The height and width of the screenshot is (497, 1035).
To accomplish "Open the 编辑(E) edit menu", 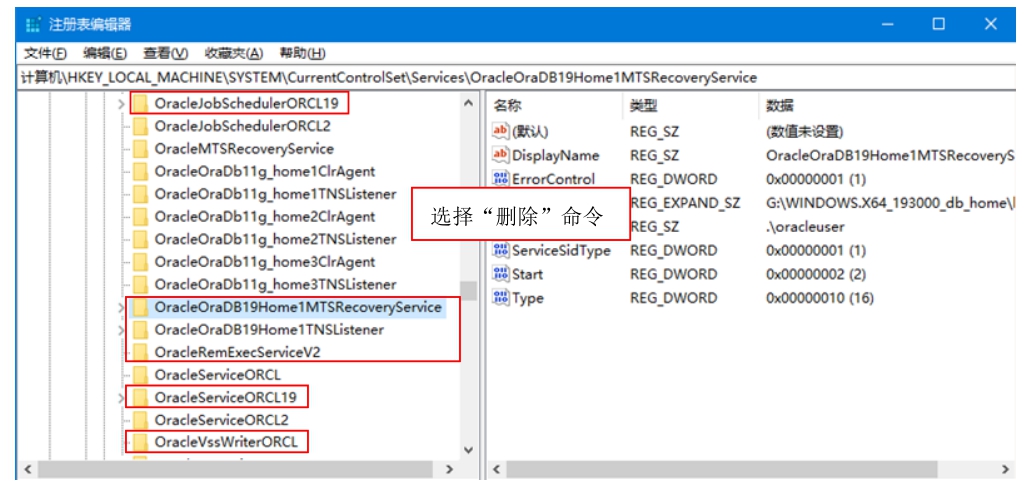I will [105, 53].
